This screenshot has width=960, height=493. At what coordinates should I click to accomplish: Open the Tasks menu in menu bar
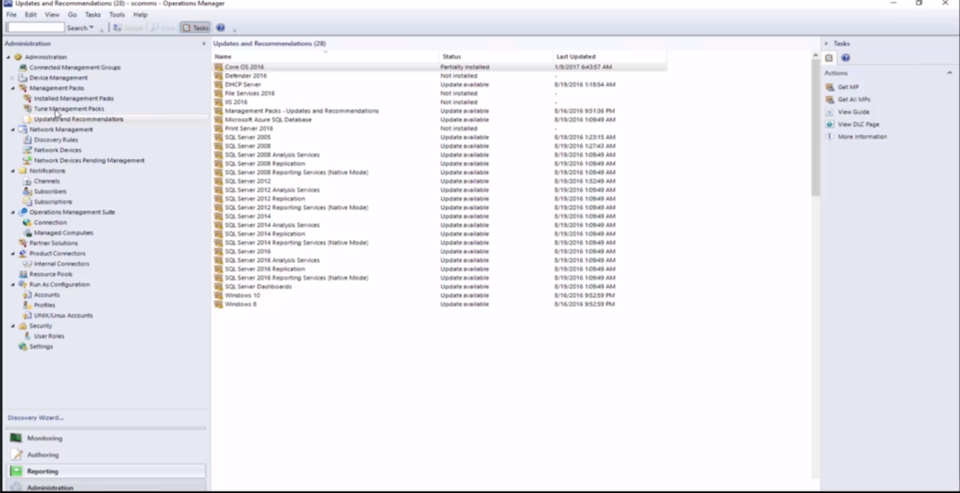tap(92, 14)
